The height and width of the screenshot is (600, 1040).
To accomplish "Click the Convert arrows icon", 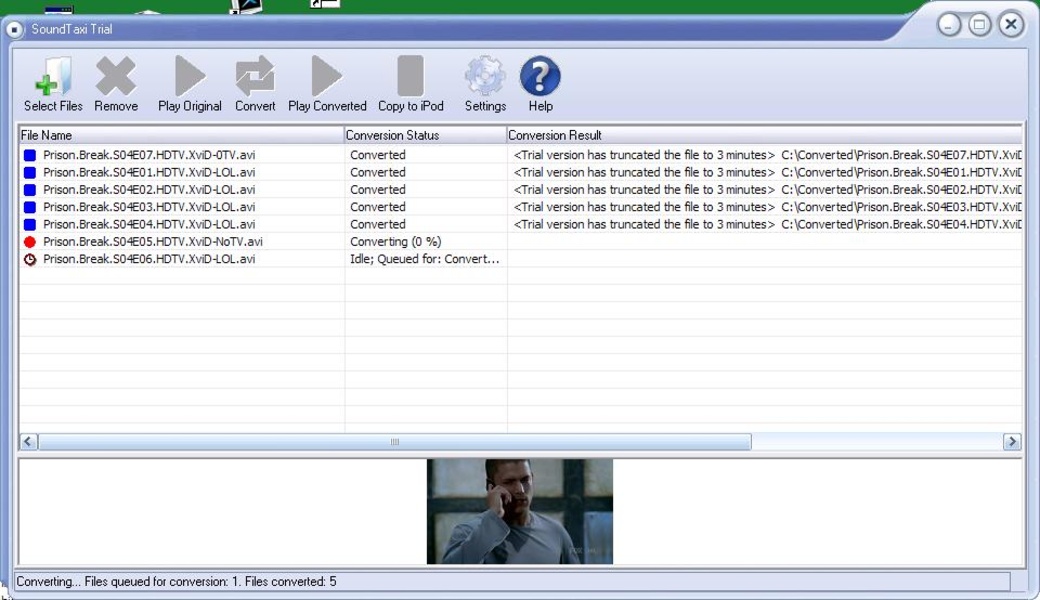I will point(255,77).
